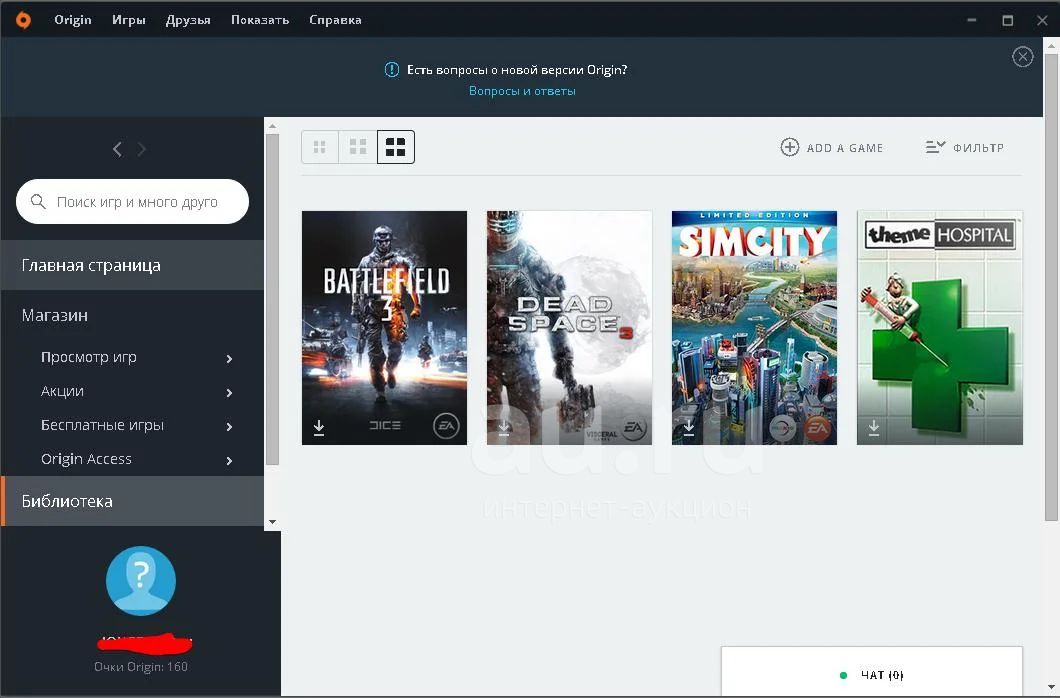Select Просмотр игр in the sidebar

(89, 357)
